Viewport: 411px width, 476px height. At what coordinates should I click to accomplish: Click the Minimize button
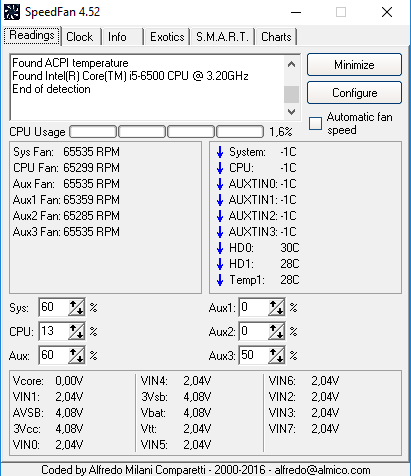click(354, 65)
